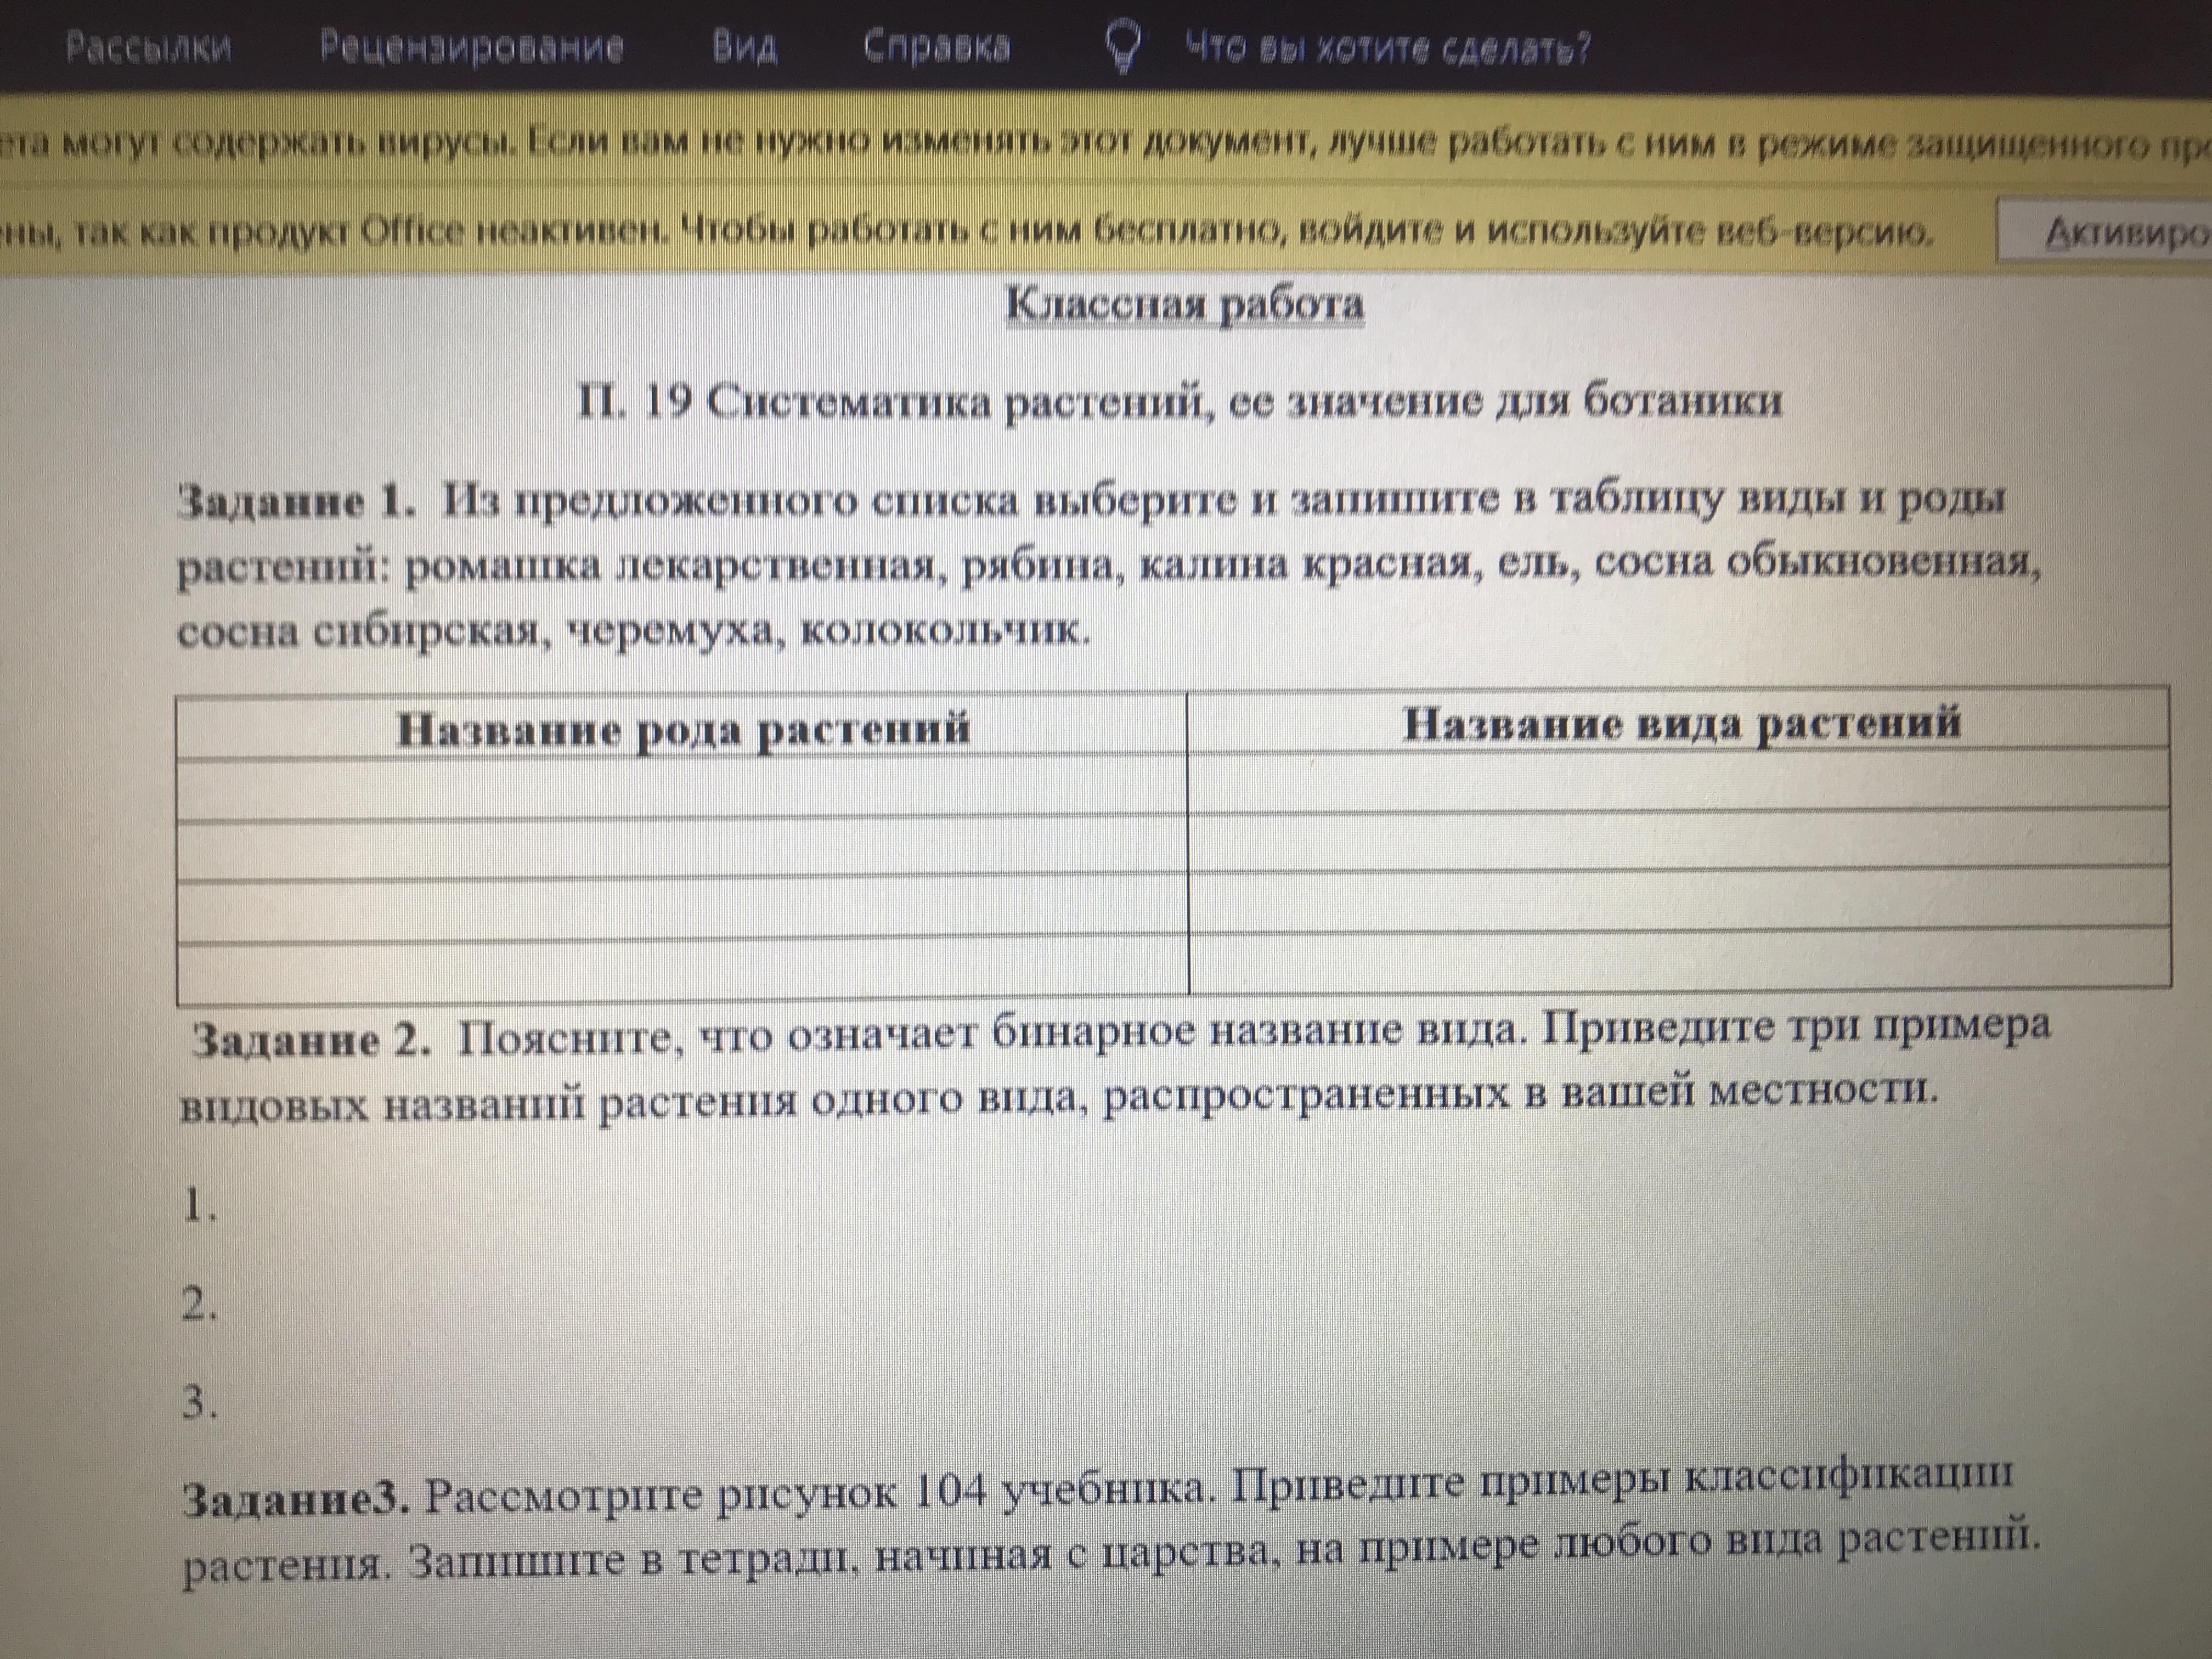Open the Вид ribbon tab
Screen dimensions: 2212x1659
(x=744, y=47)
